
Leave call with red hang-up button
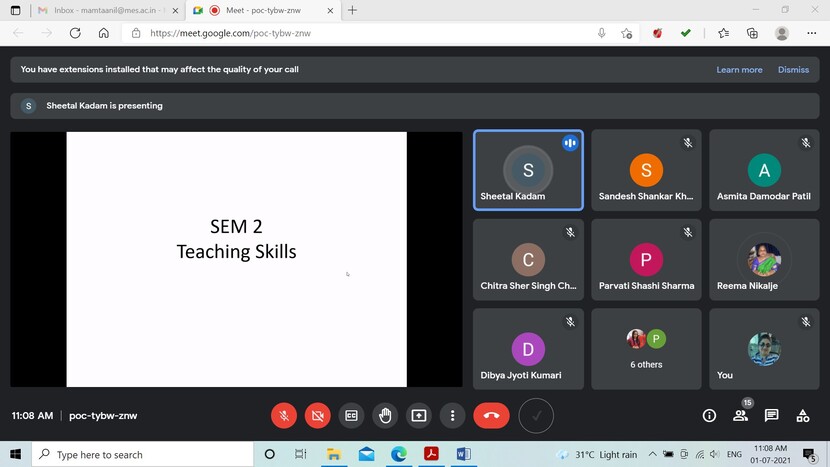[491, 415]
